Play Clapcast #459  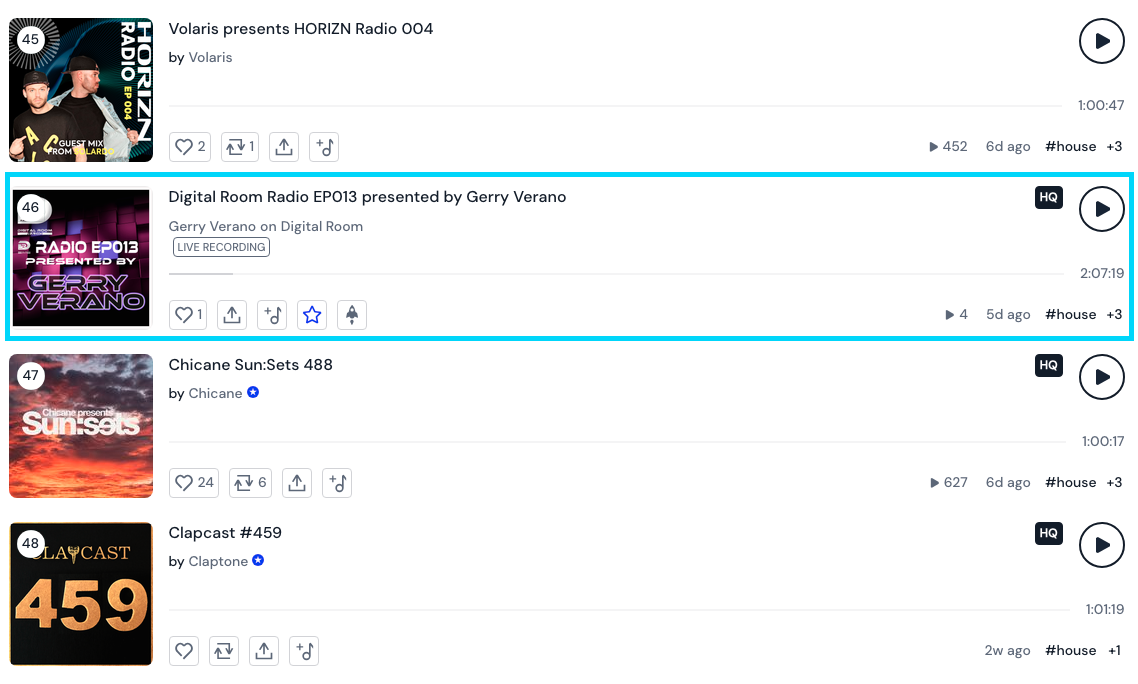[x=1101, y=545]
